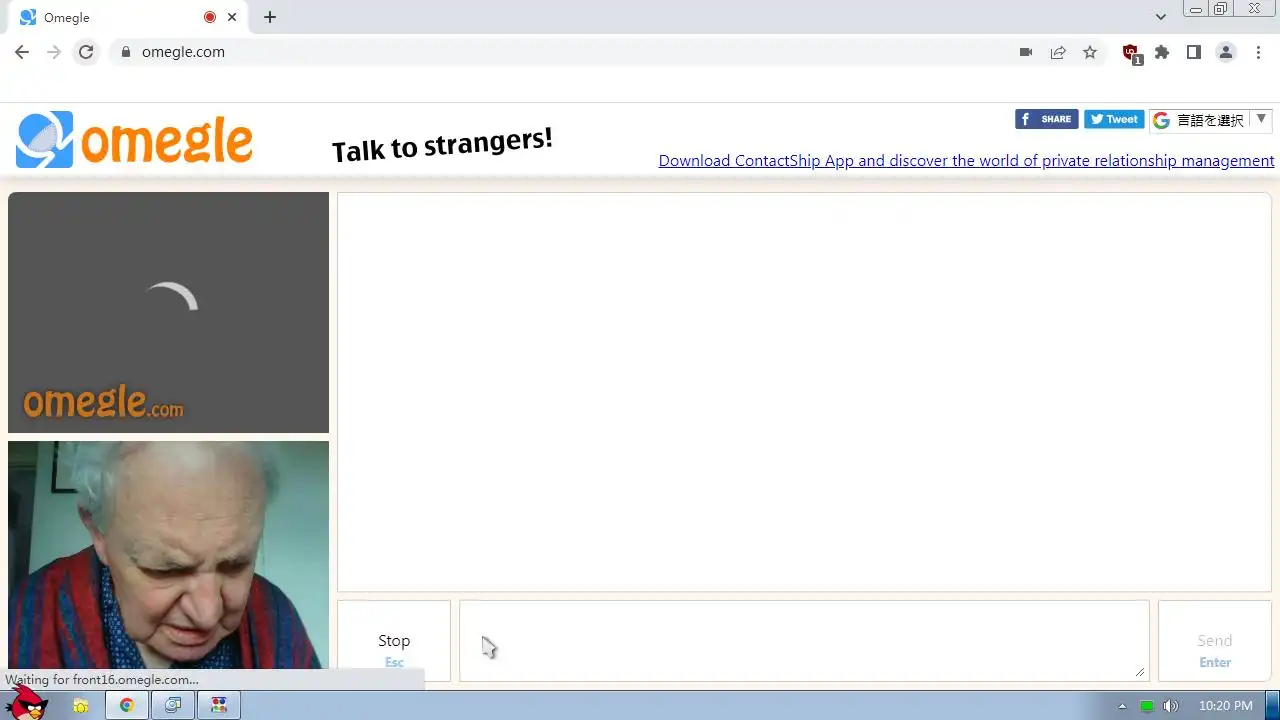Image resolution: width=1280 pixels, height=720 pixels.
Task: Open the Start menu Angry Bird icon
Action: coord(27,703)
